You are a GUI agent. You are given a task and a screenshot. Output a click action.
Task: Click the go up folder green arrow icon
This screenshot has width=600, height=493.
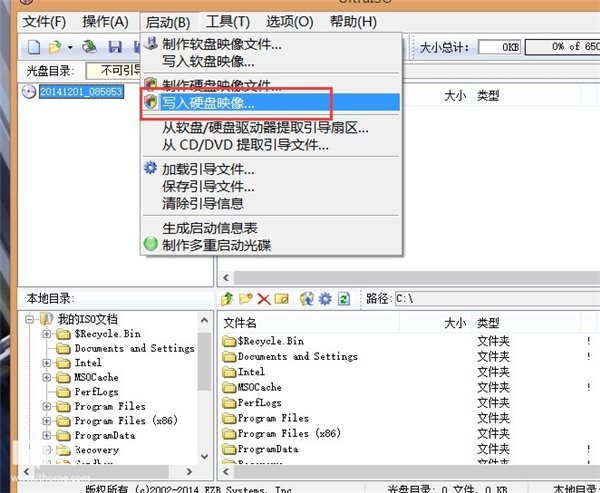(228, 299)
